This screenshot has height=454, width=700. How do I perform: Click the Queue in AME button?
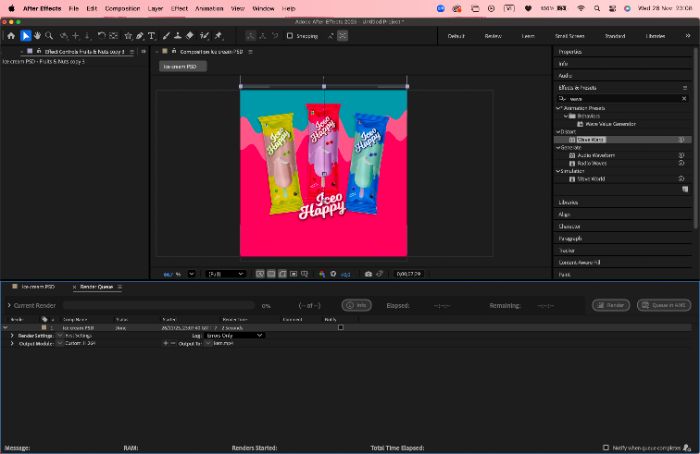(664, 305)
